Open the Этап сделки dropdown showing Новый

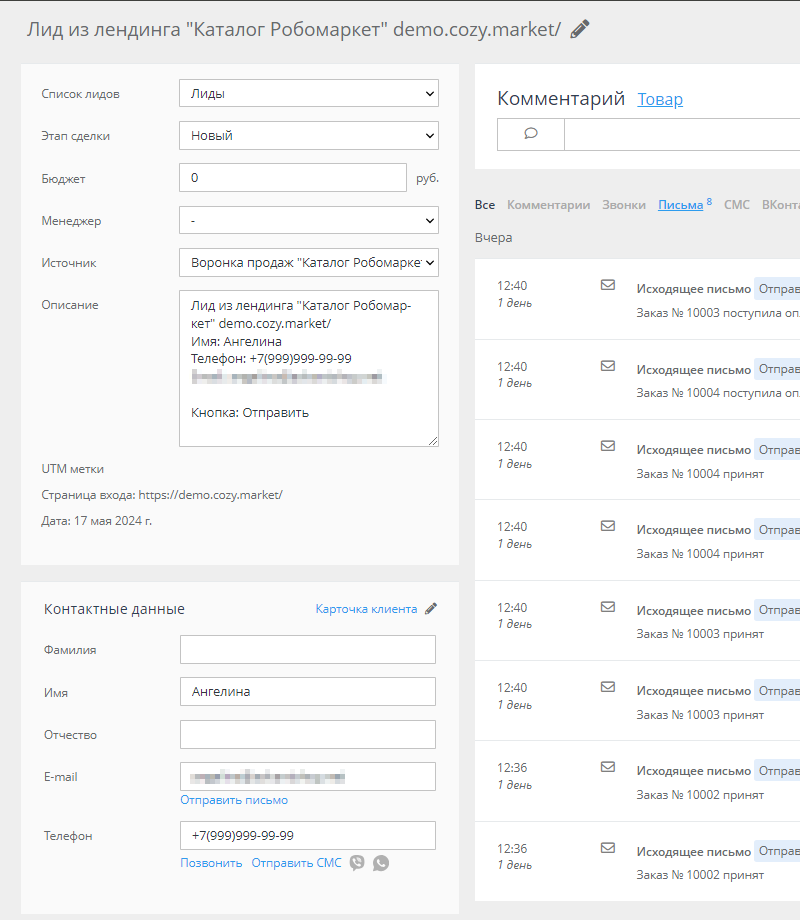pos(309,136)
